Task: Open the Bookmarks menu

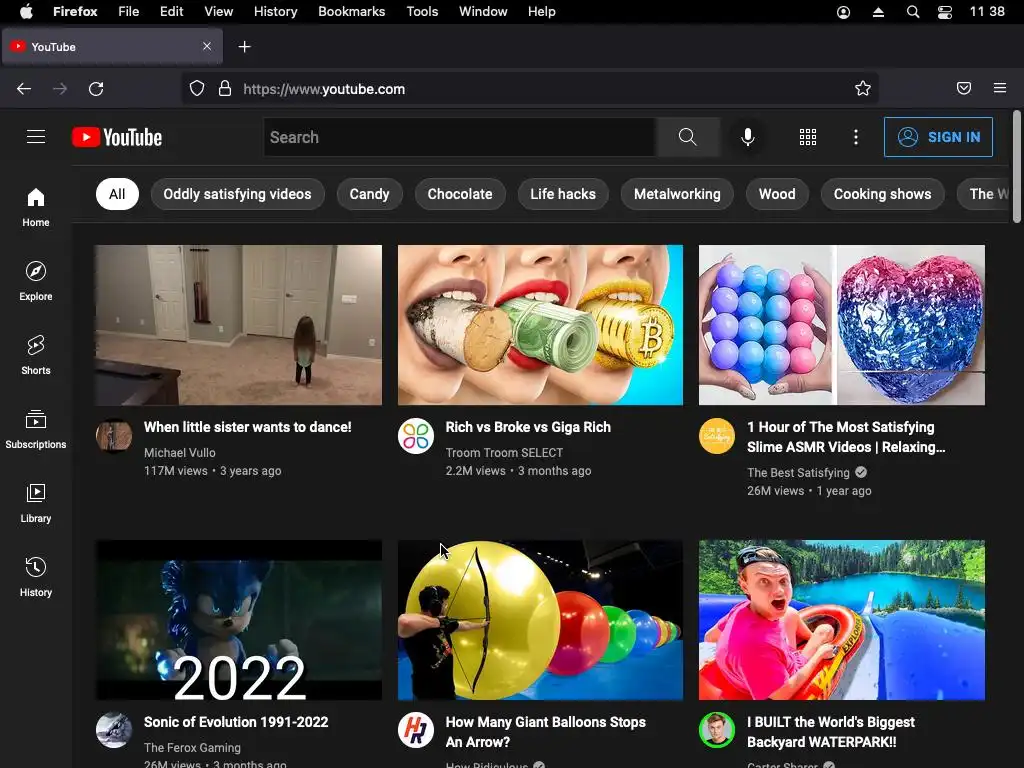Action: 351,12
